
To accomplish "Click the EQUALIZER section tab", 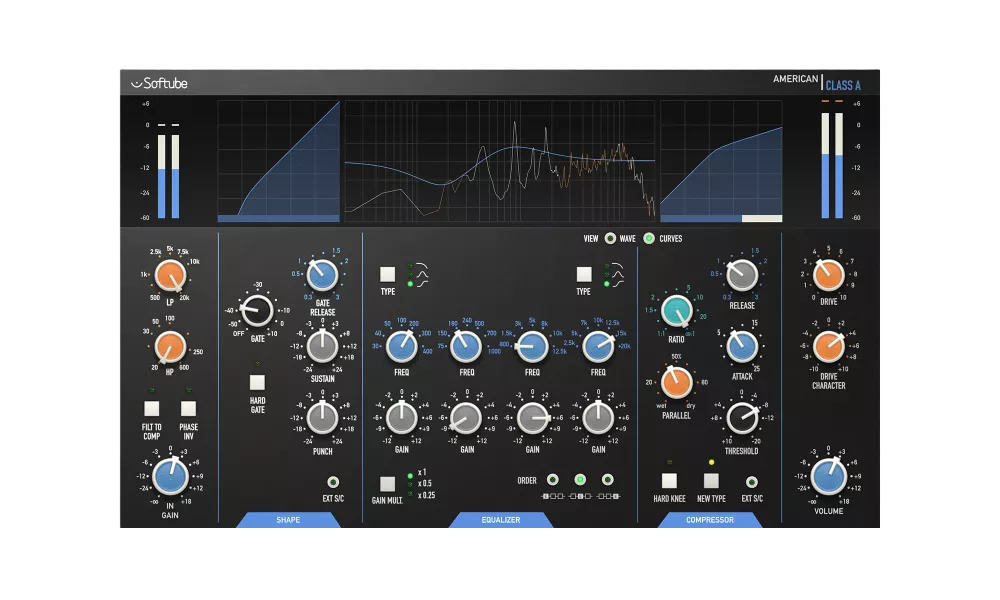I will click(501, 520).
